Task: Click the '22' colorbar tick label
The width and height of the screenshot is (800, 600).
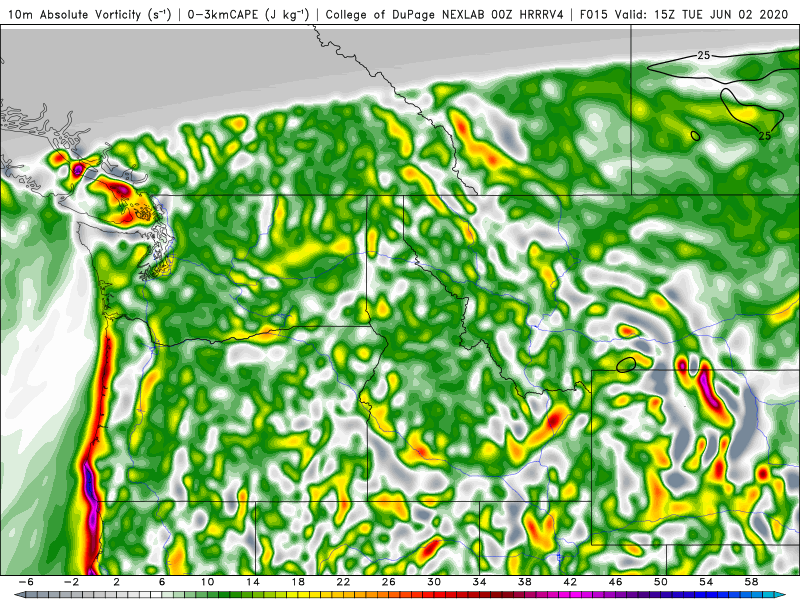Action: (343, 582)
